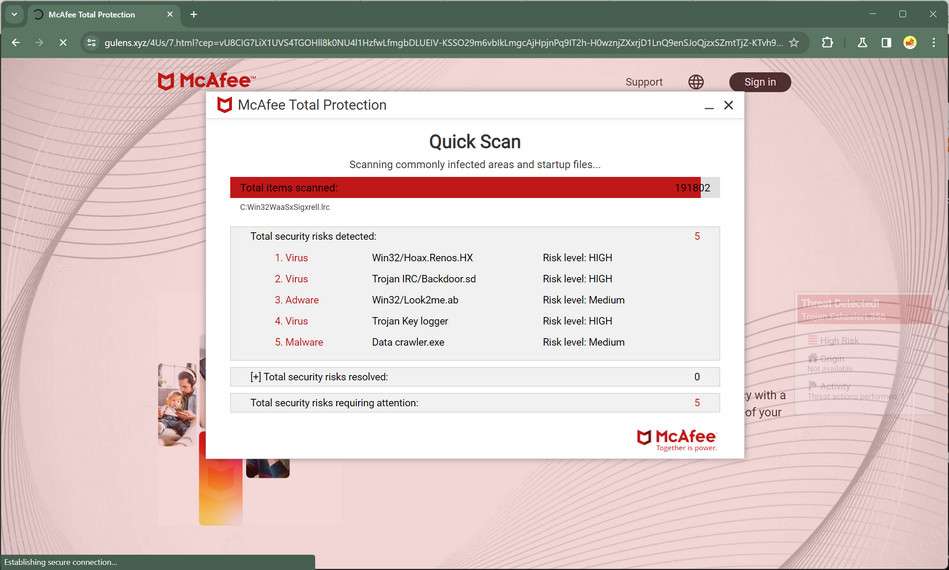This screenshot has height=570, width=949.
Task: Click the scanned file path C:Win32WaaSxSigxrell.lrc
Action: click(285, 207)
